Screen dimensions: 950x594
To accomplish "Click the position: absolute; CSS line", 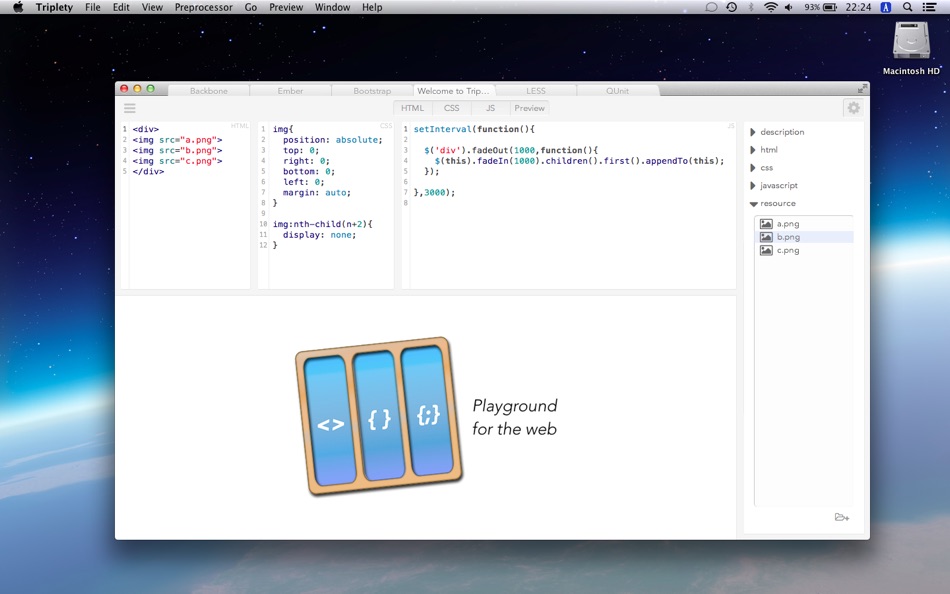I will click(333, 139).
